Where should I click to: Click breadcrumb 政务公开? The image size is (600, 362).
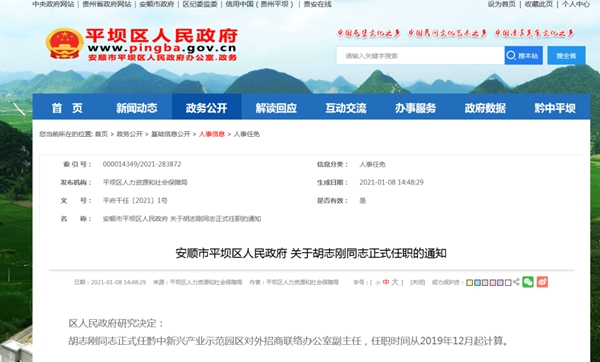coord(129,134)
